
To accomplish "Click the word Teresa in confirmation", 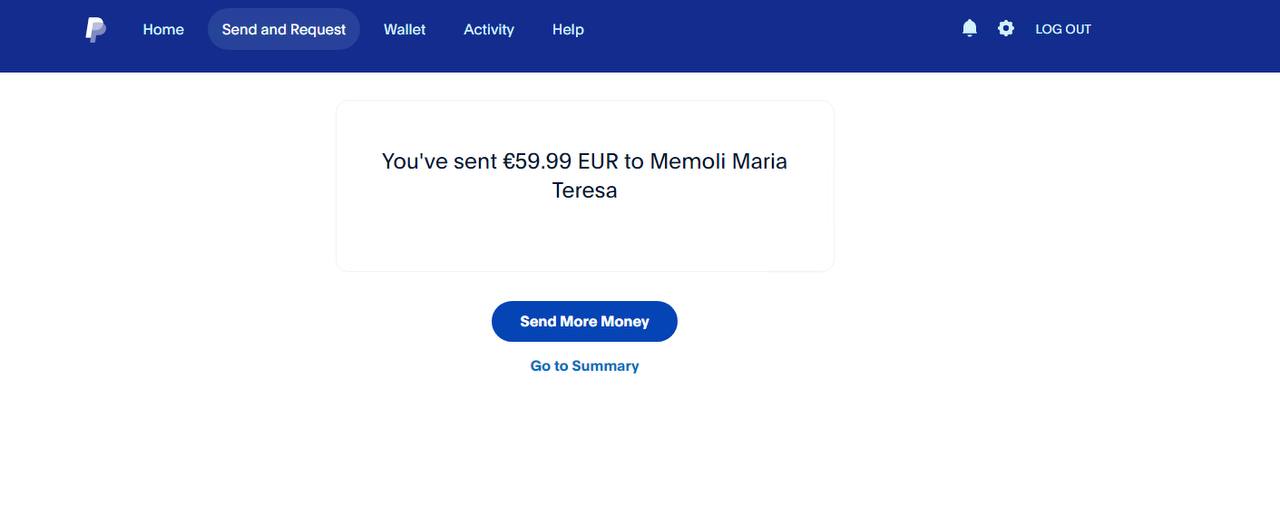I will pos(585,190).
